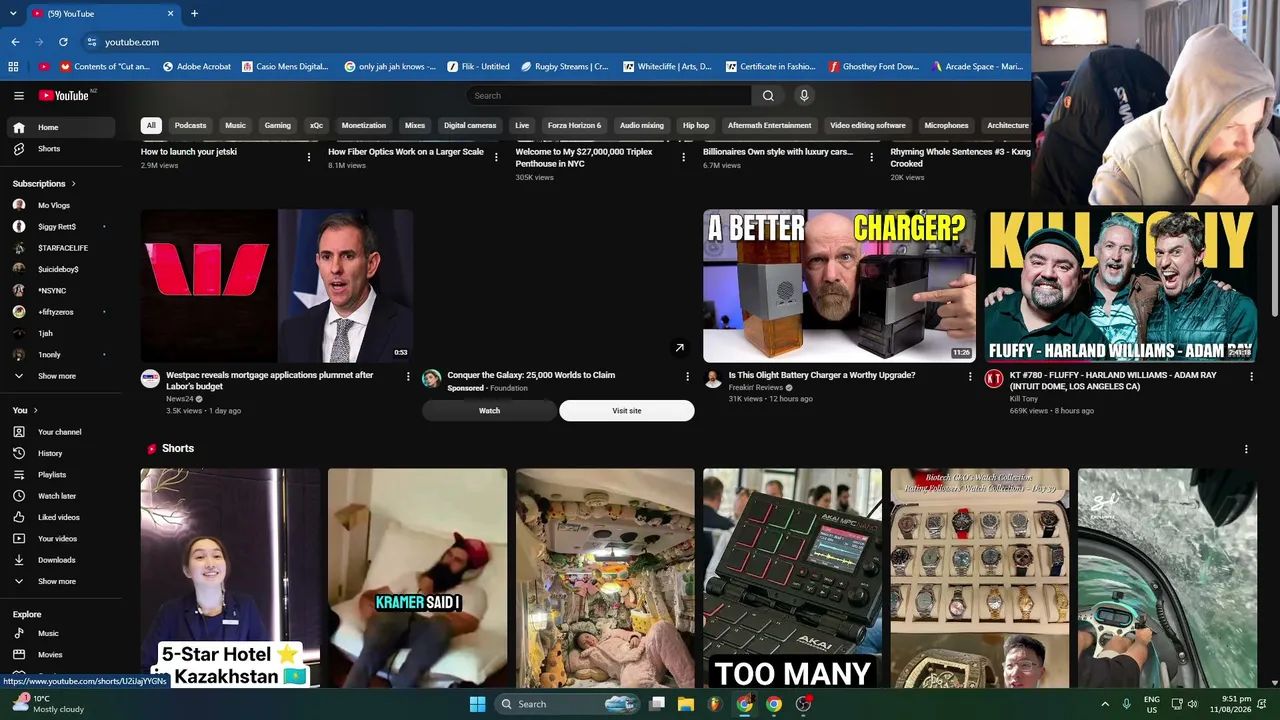Screen dimensions: 1280x720
Task: Open File Explorer from the taskbar
Action: (x=686, y=704)
